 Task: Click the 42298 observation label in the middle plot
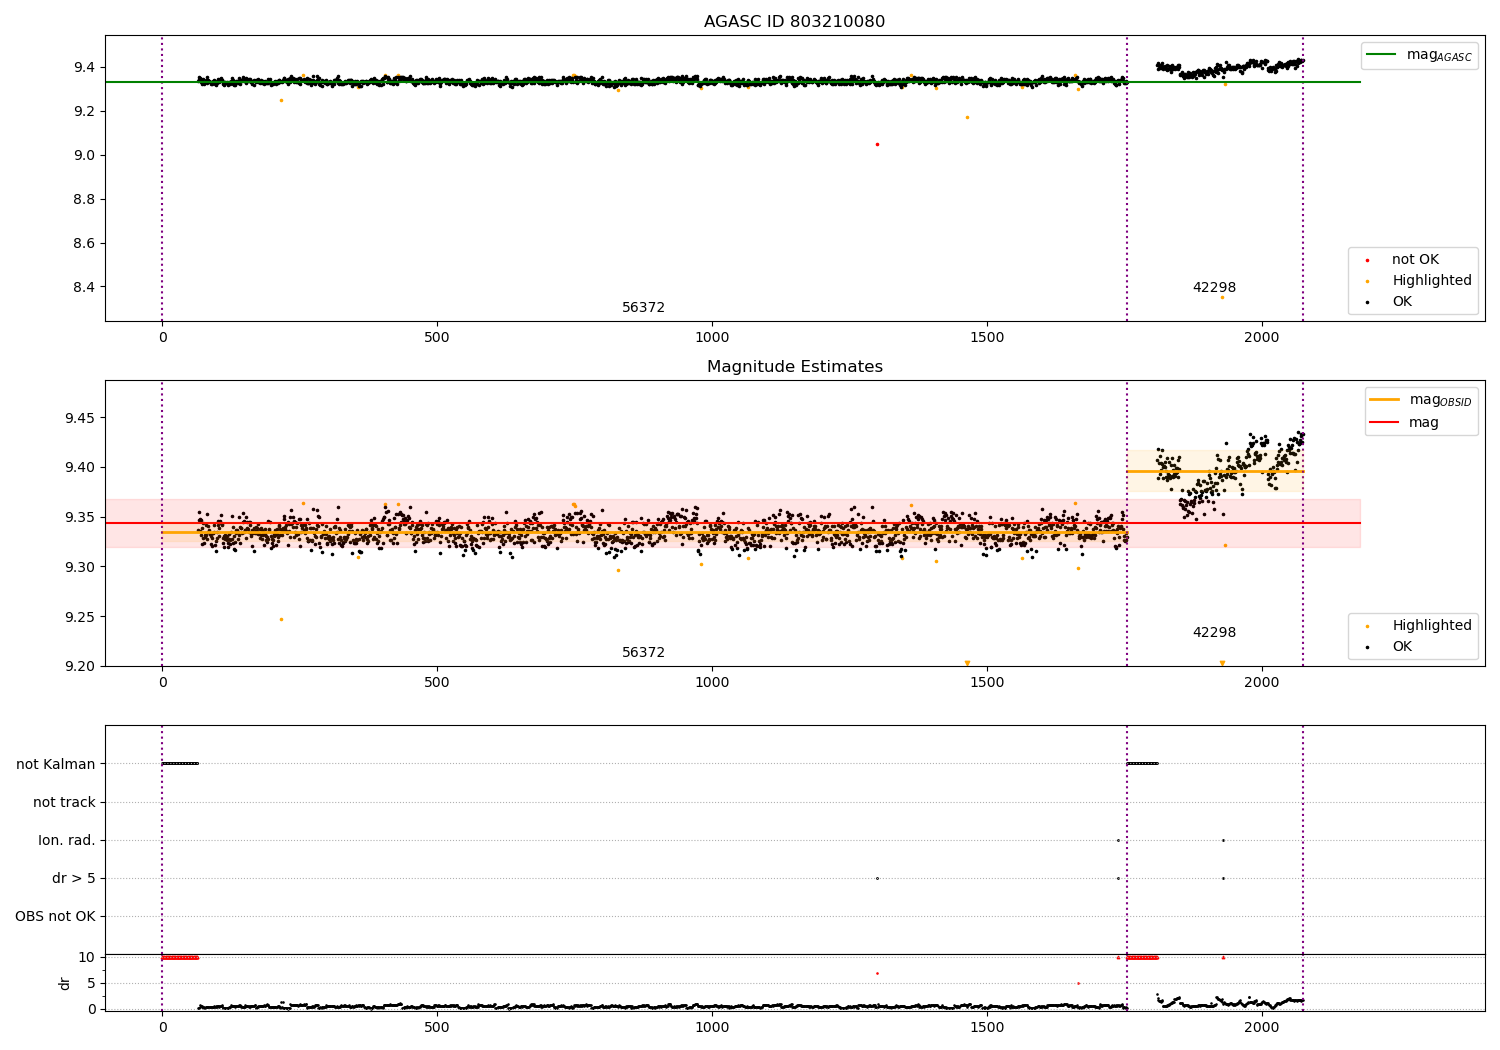pos(1214,633)
